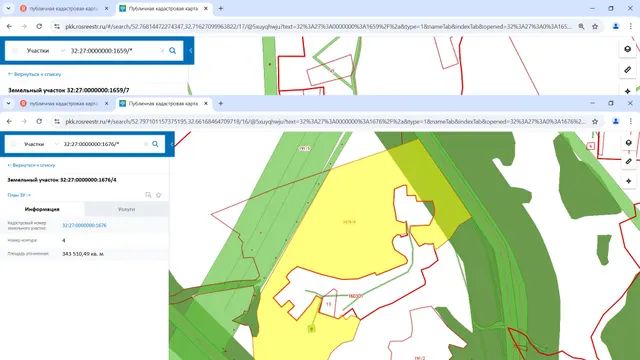The height and width of the screenshot is (360, 640).
Task: Run search for 32:27:0000000:1676/* magnifier
Action: (155, 144)
